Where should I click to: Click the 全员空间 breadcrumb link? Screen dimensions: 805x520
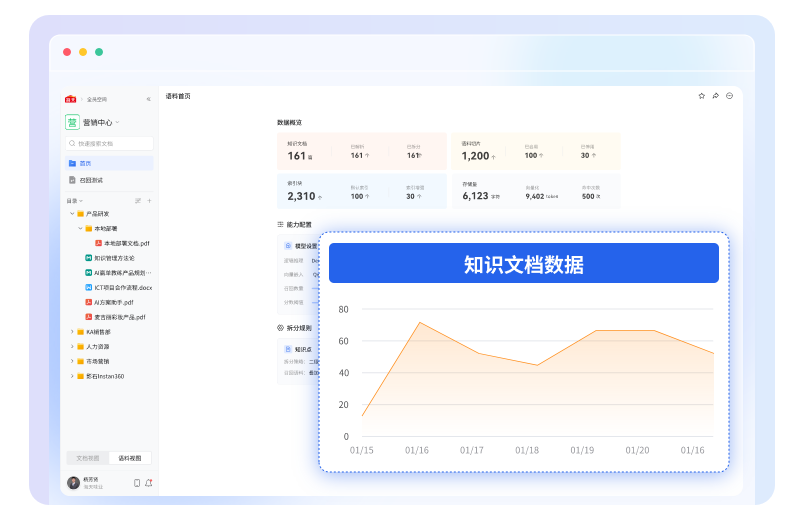97,100
